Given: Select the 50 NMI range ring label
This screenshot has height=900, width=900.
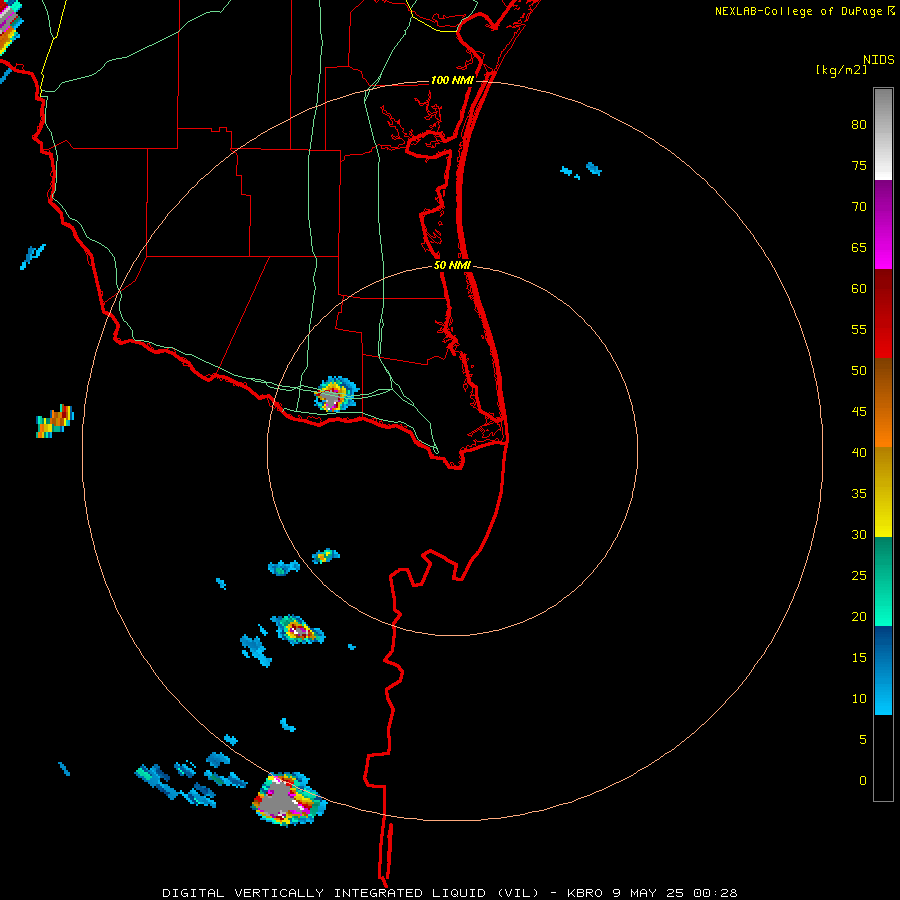Looking at the screenshot, I should pos(452,265).
